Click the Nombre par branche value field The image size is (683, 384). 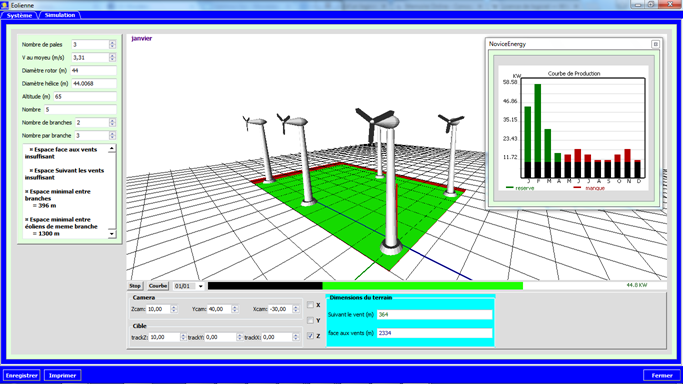coord(92,136)
